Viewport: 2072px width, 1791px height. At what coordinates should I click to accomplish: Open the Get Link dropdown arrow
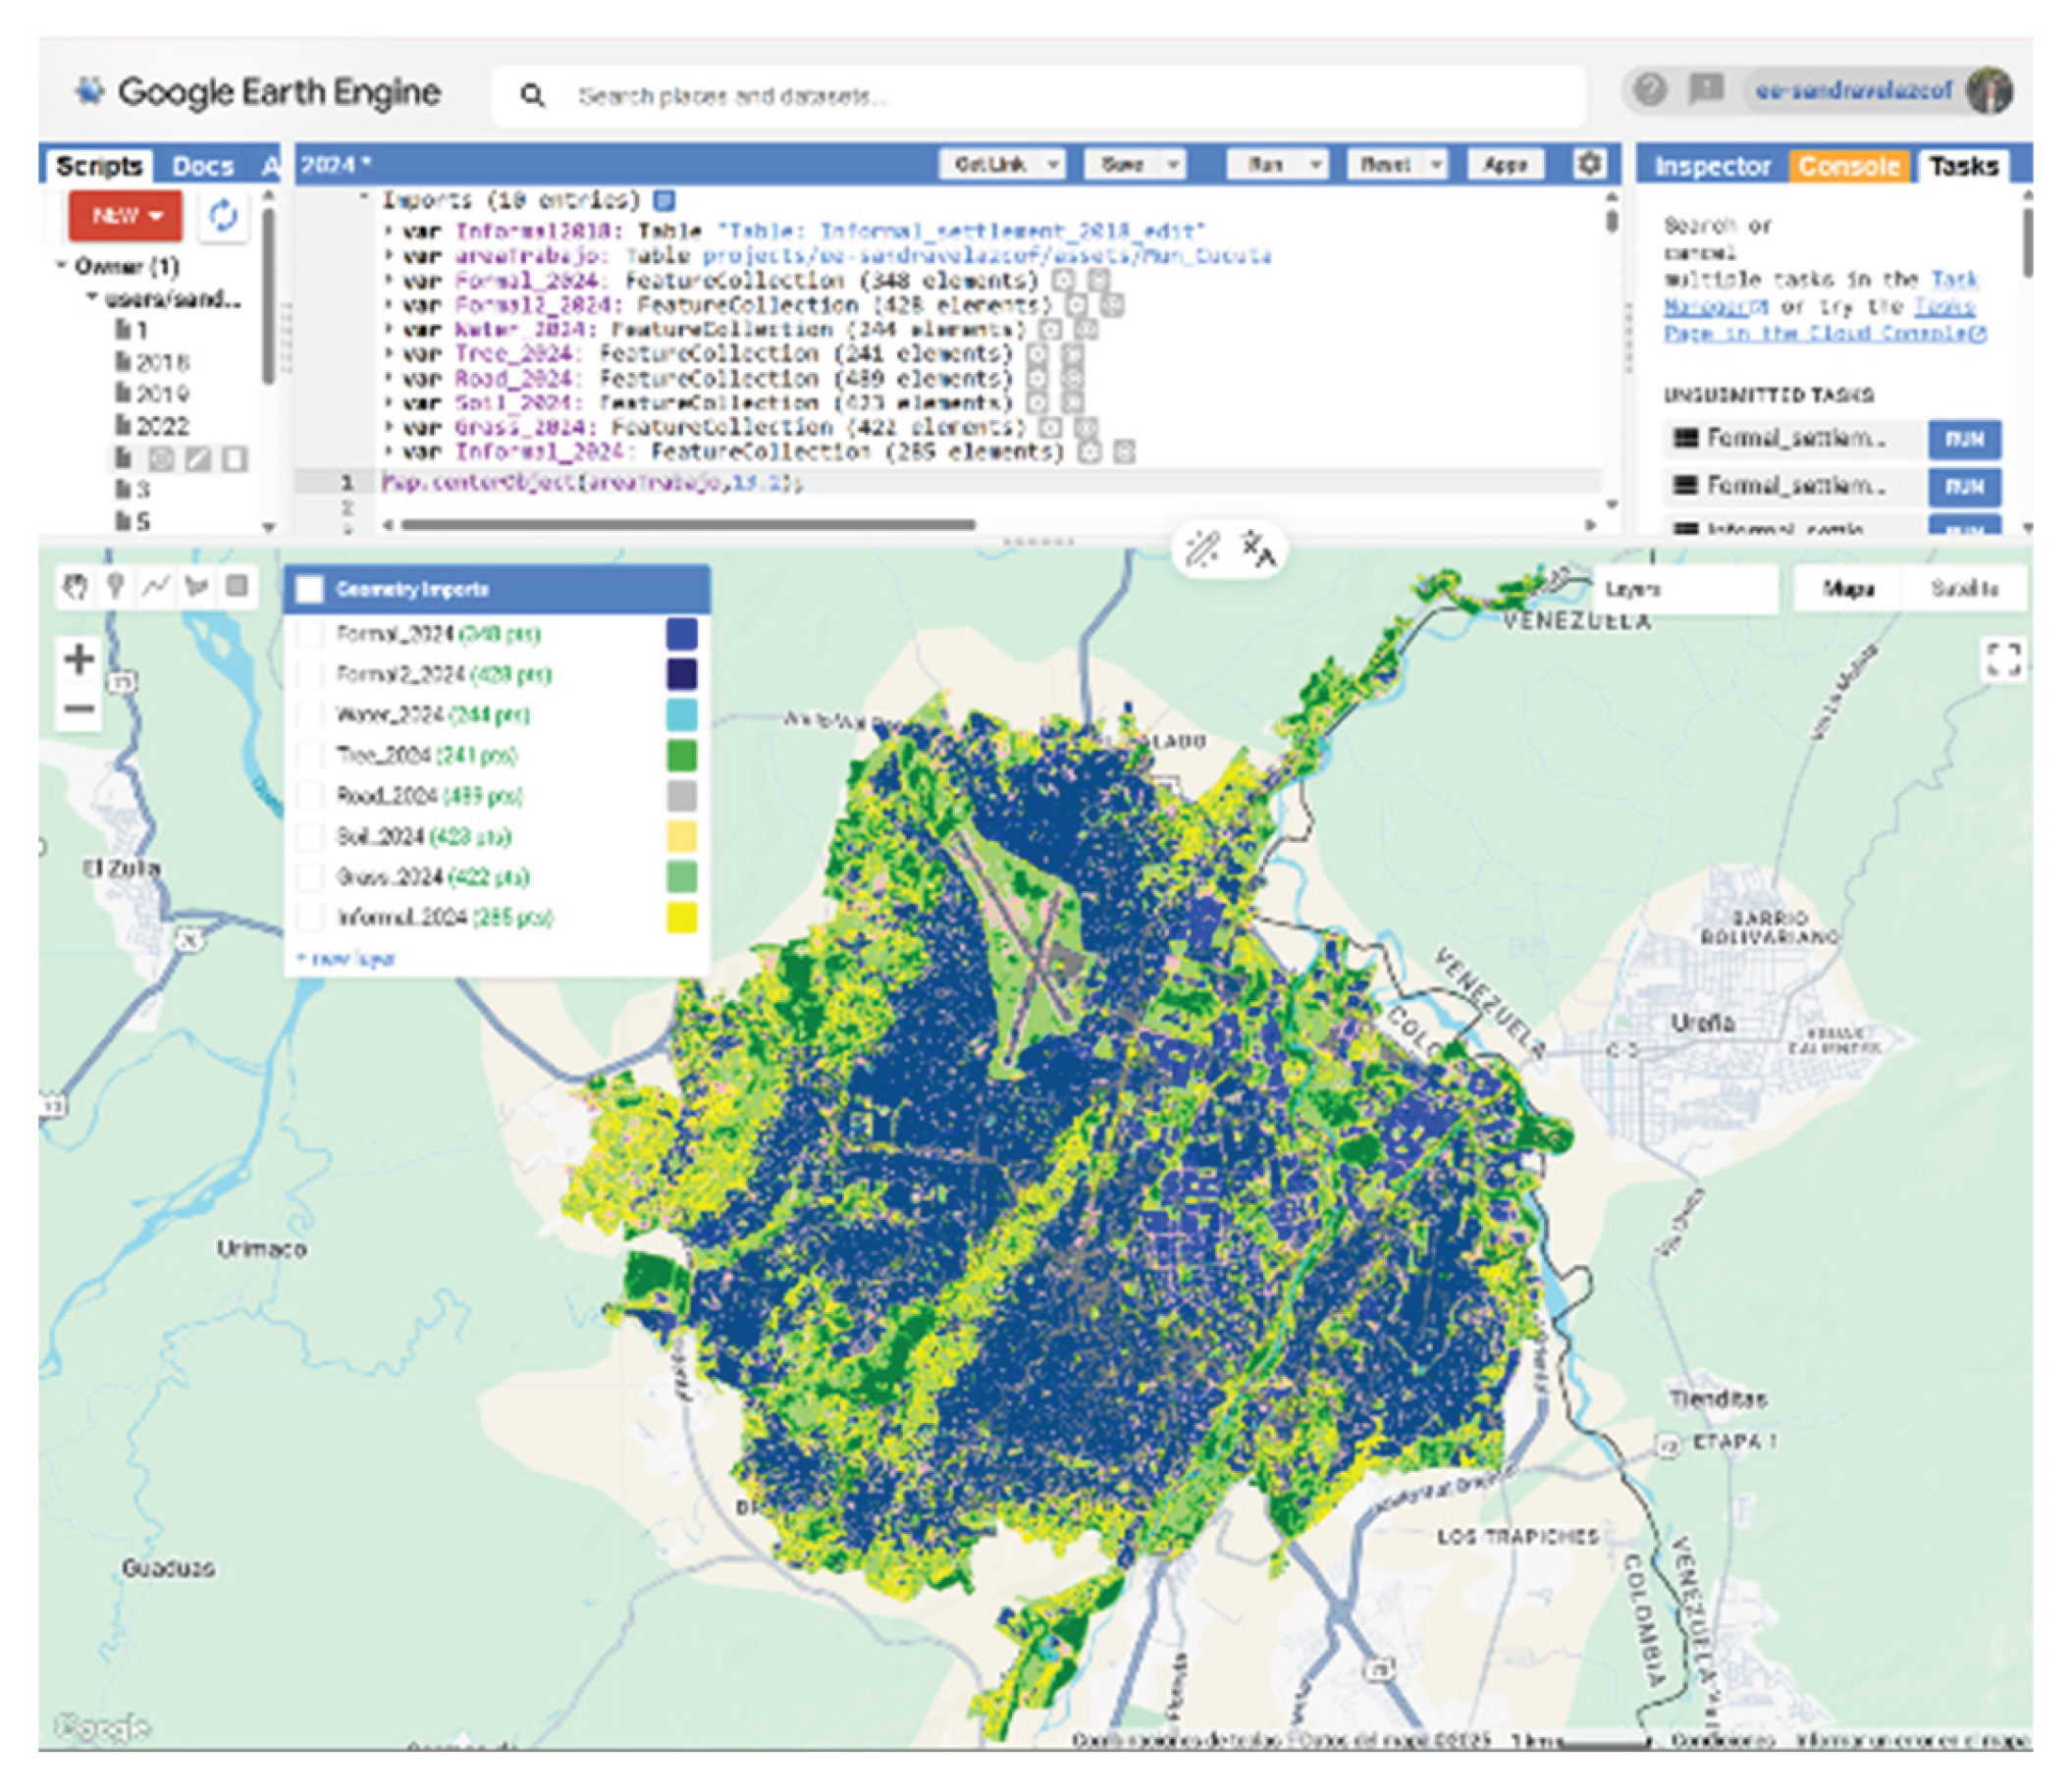[1054, 164]
